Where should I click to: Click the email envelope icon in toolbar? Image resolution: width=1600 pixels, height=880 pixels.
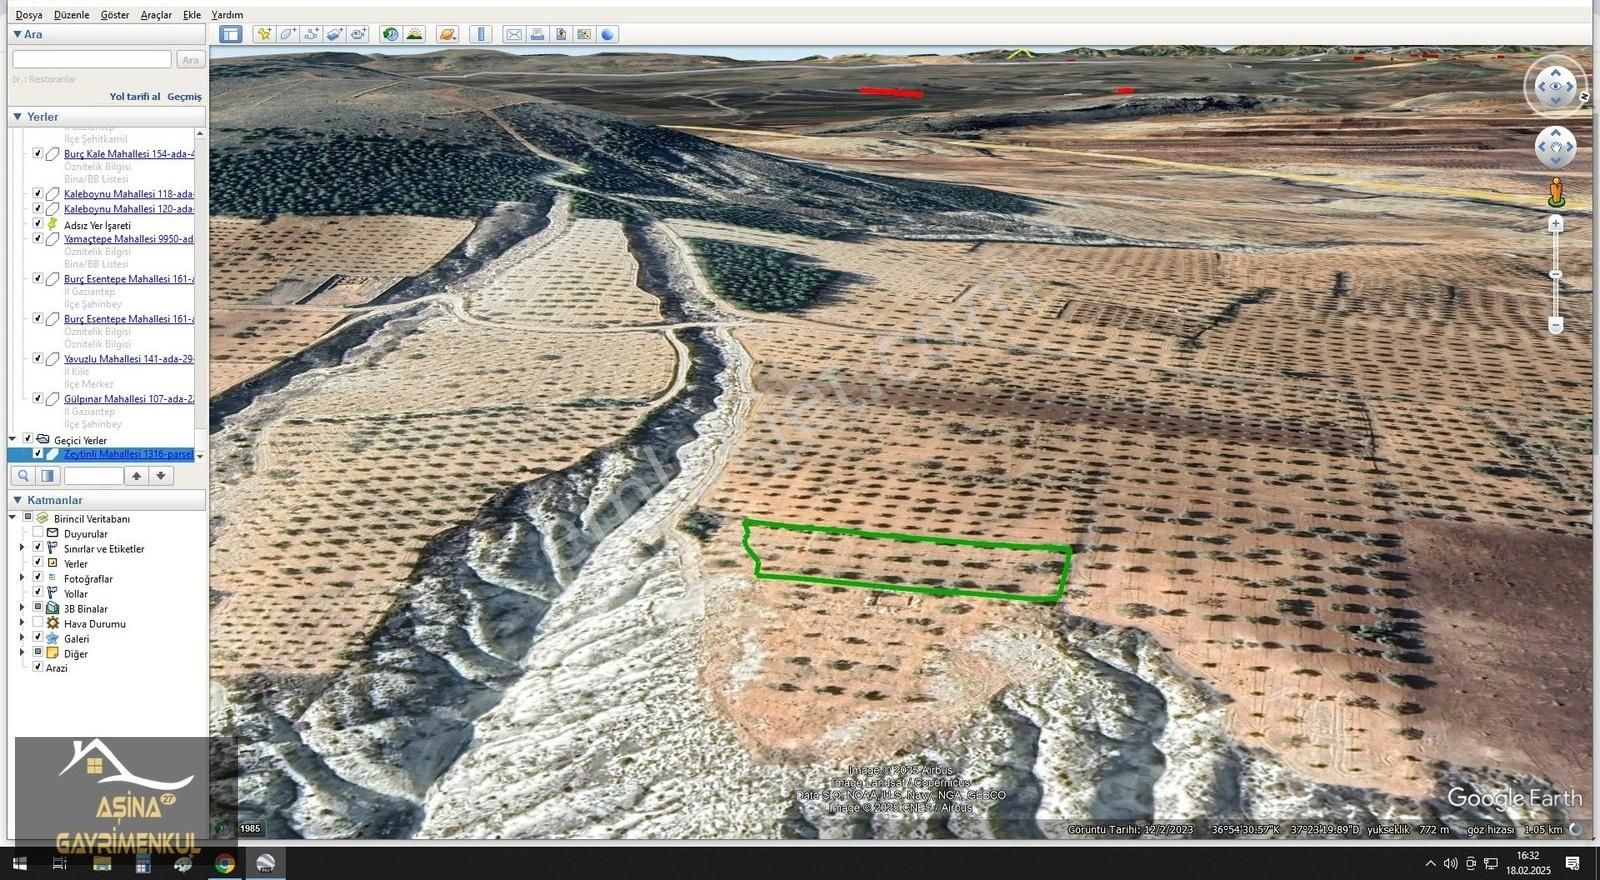pyautogui.click(x=513, y=34)
